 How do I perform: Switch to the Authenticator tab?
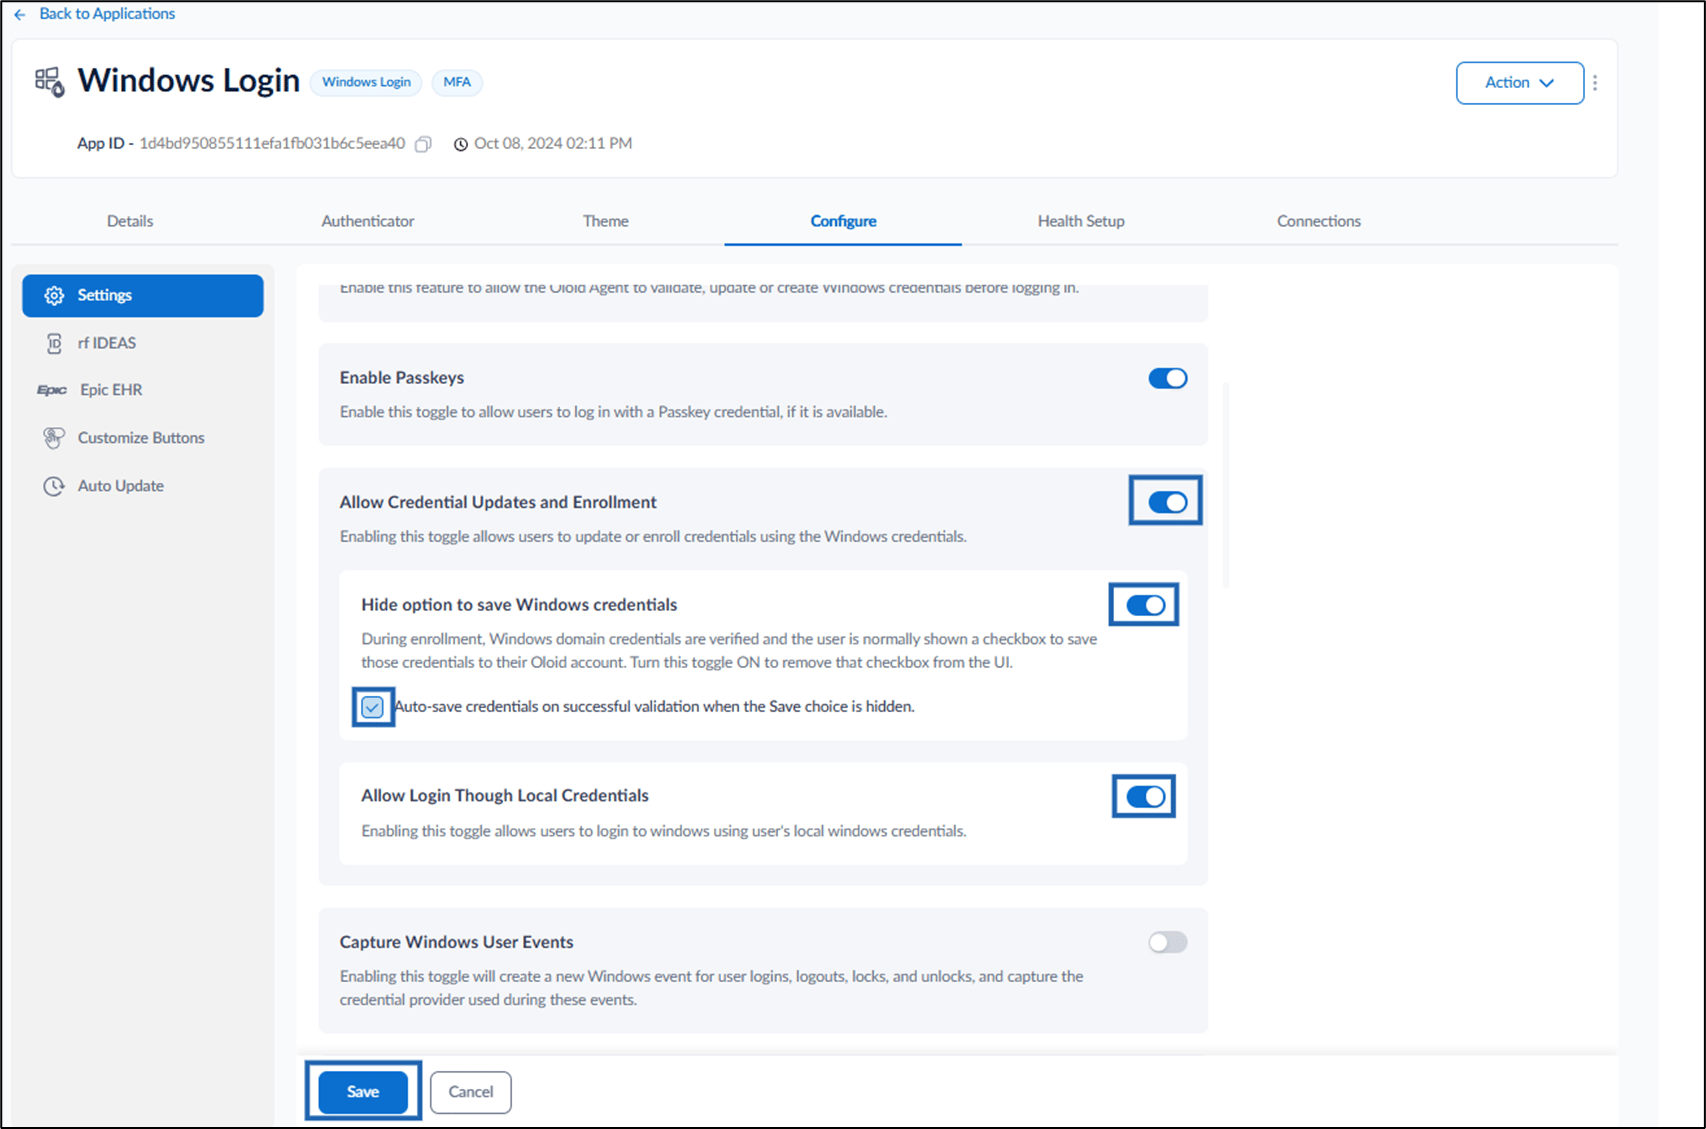368,221
